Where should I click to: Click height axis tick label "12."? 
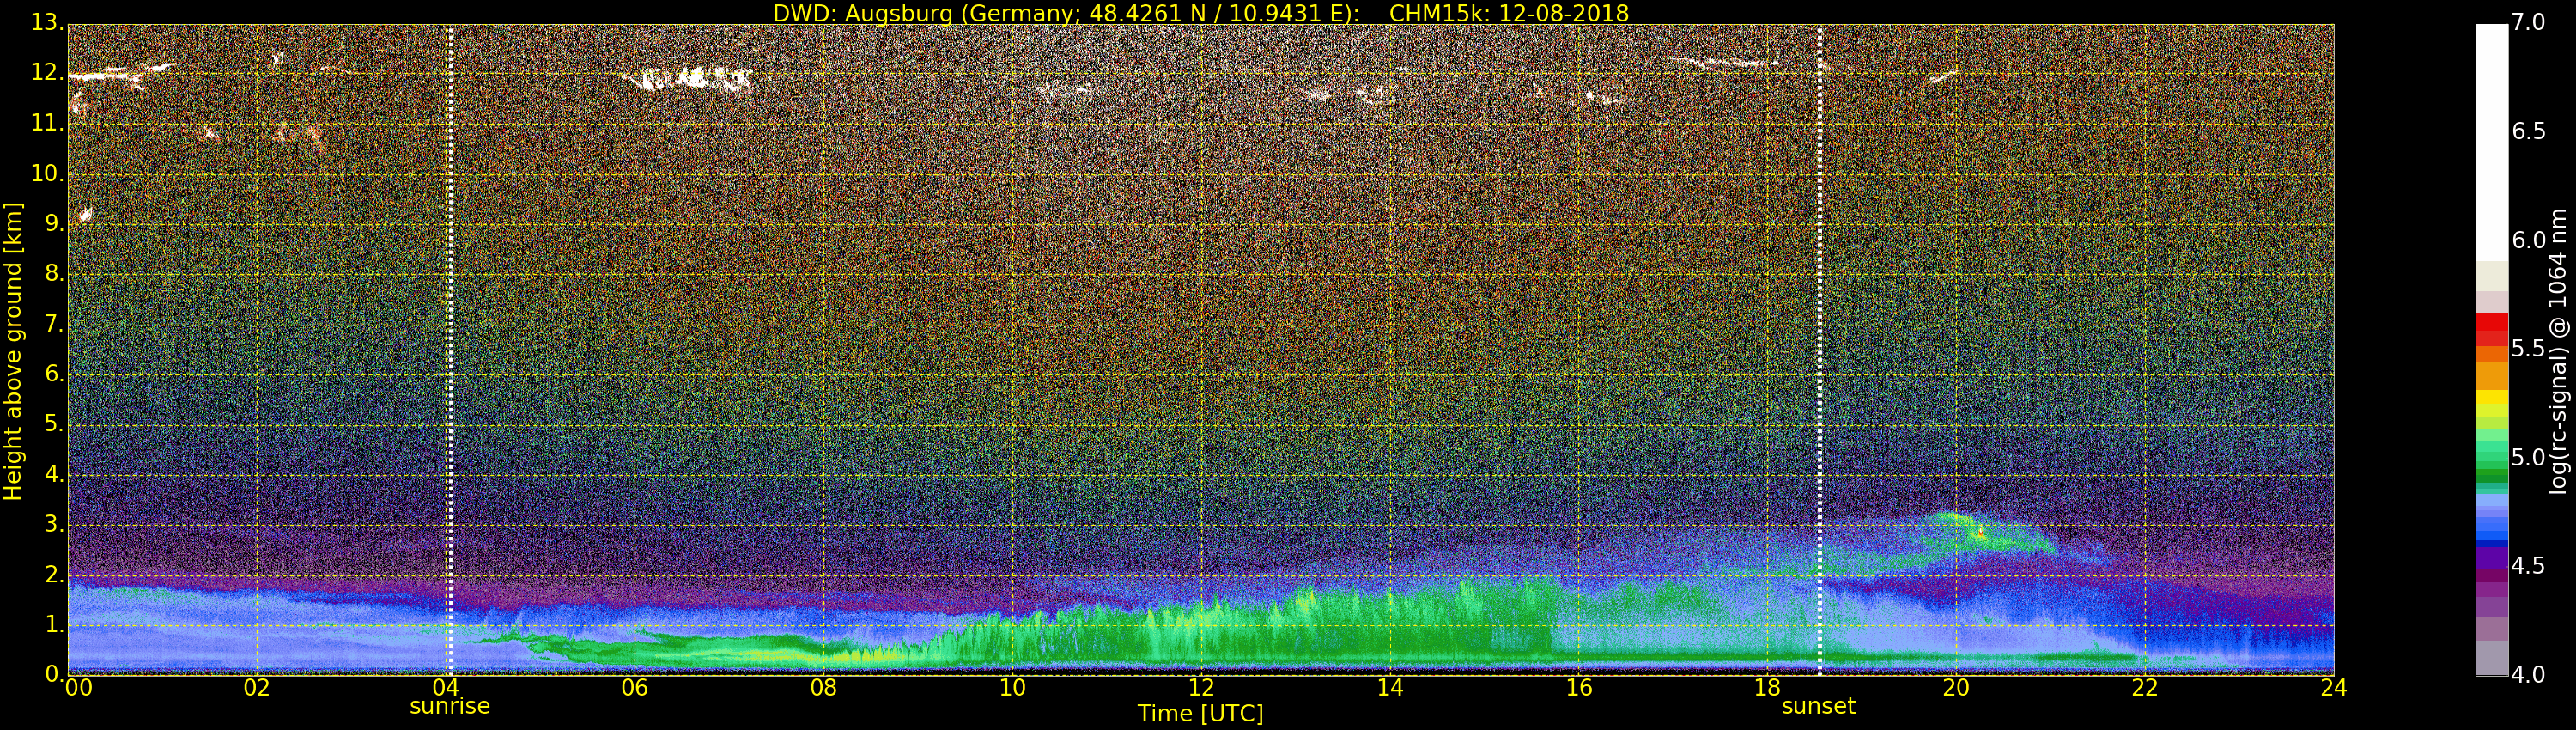(x=47, y=74)
